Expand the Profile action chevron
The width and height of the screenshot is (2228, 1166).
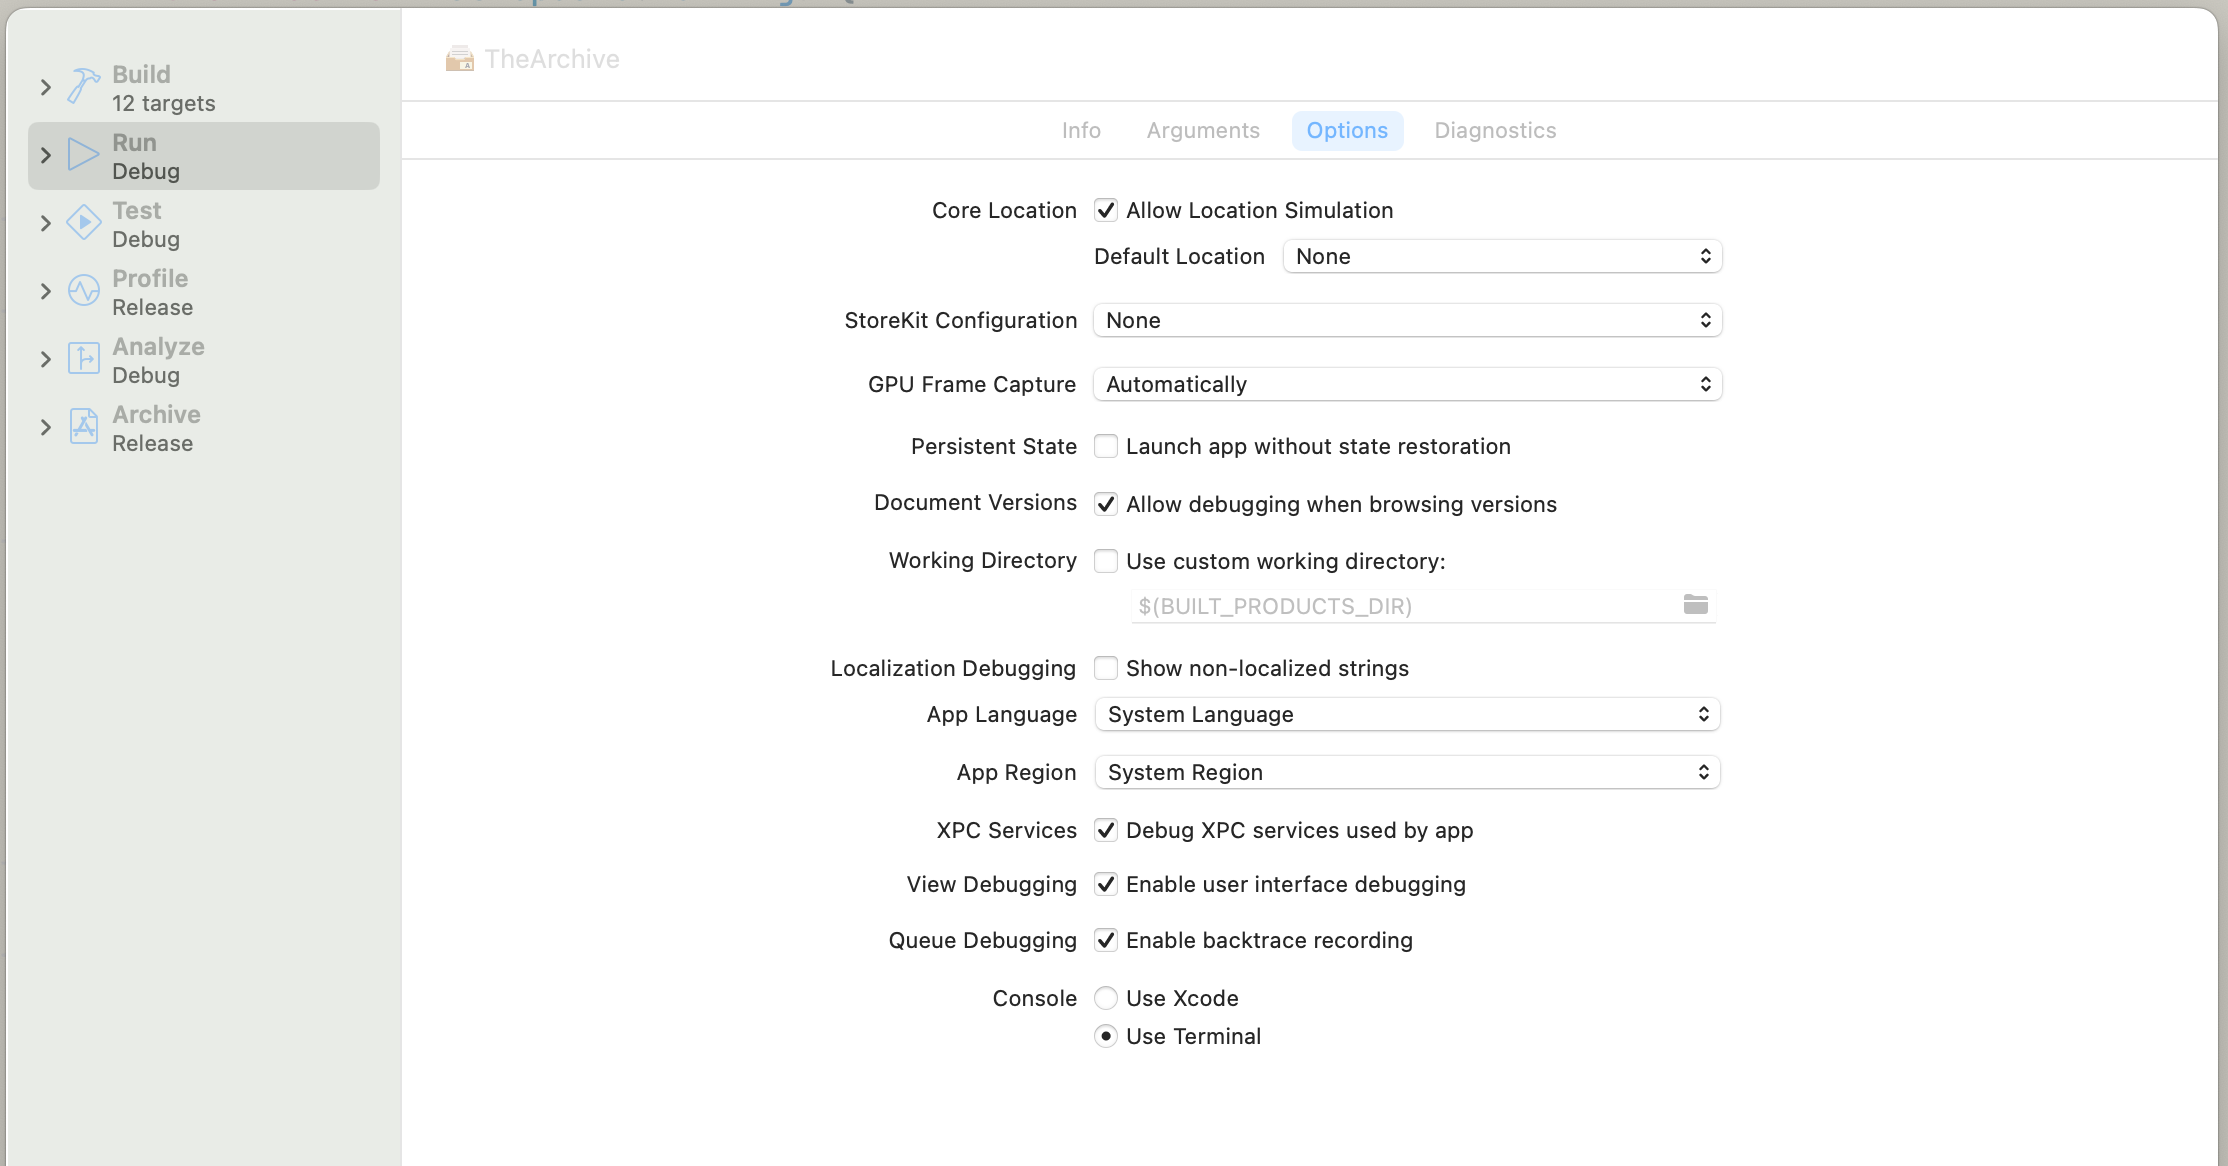(x=45, y=291)
